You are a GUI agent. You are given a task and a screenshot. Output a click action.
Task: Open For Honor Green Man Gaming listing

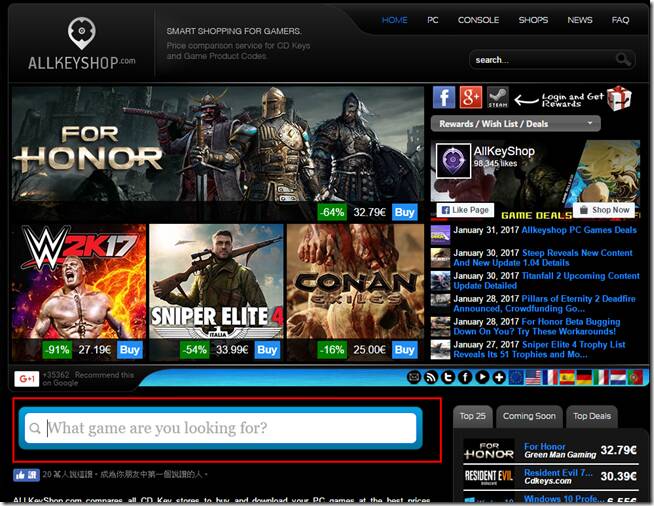tap(560, 451)
